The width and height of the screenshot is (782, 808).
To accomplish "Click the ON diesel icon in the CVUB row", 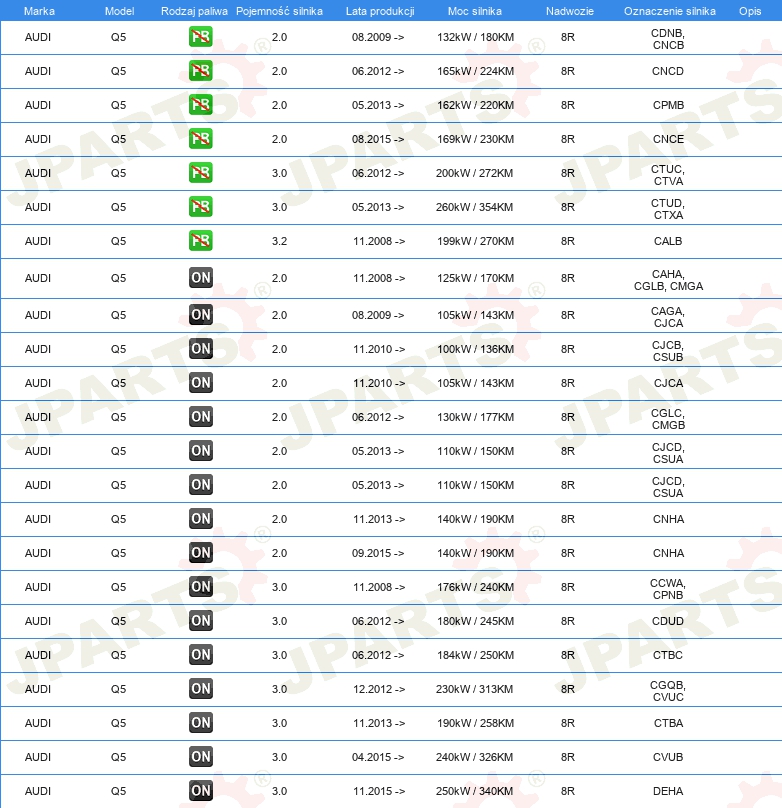I will point(200,757).
